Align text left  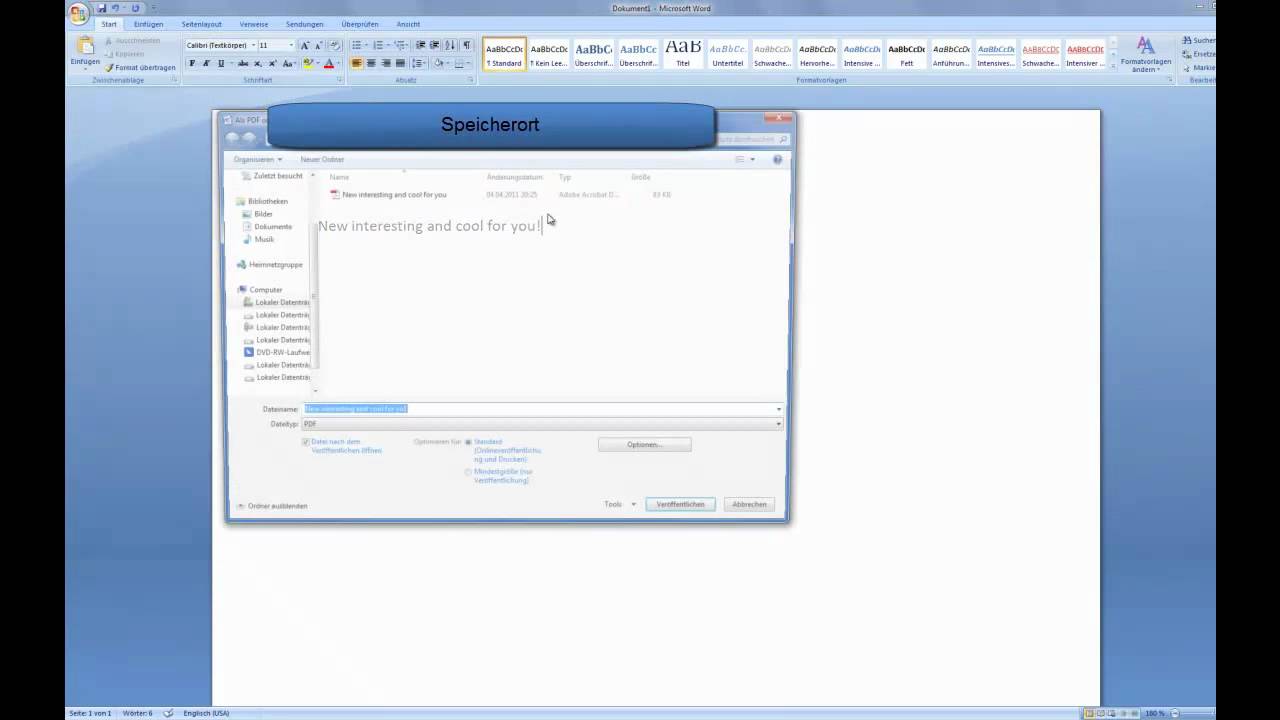tap(357, 63)
